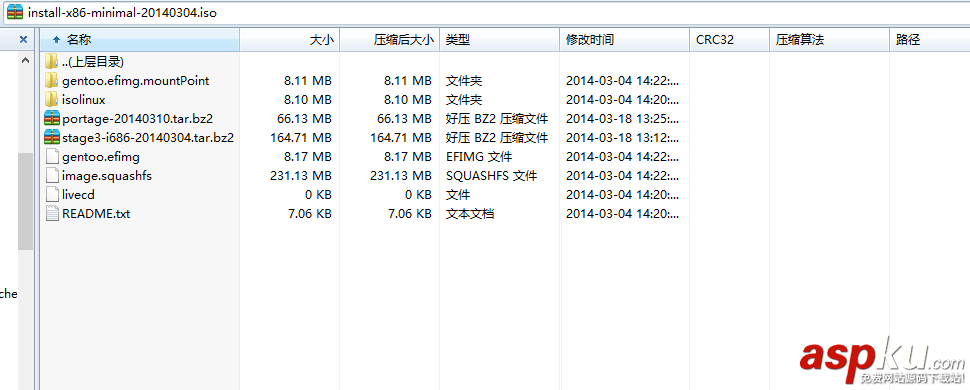Sort the list by the 大小 column header
The image size is (970, 390).
290,40
